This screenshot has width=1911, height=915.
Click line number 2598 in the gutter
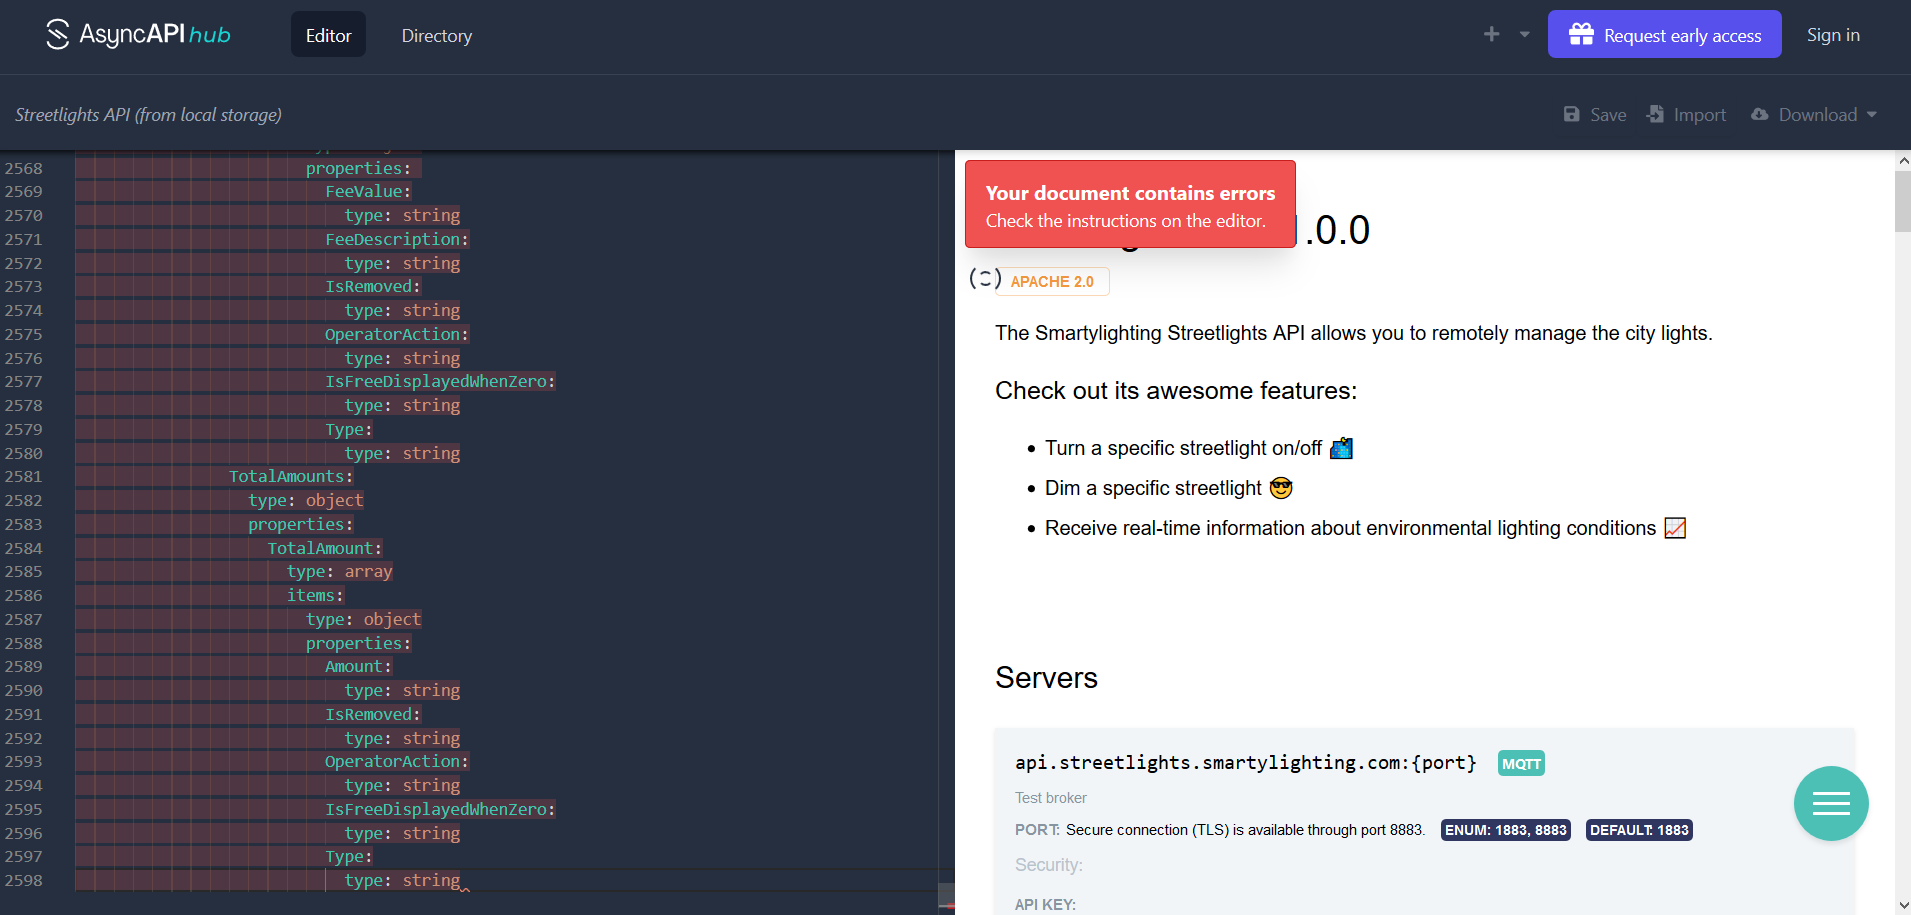click(24, 880)
